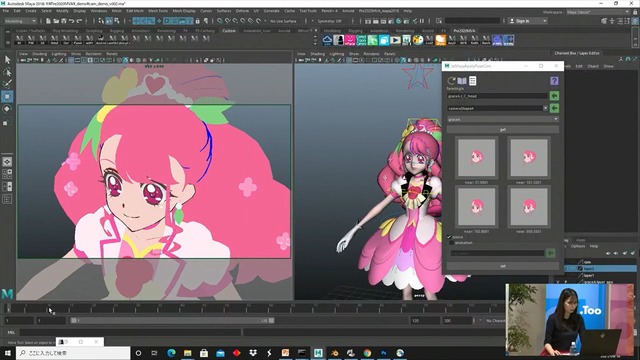This screenshot has height=360, width=640.
Task: Open left viewport Shading menu
Action: point(39,54)
